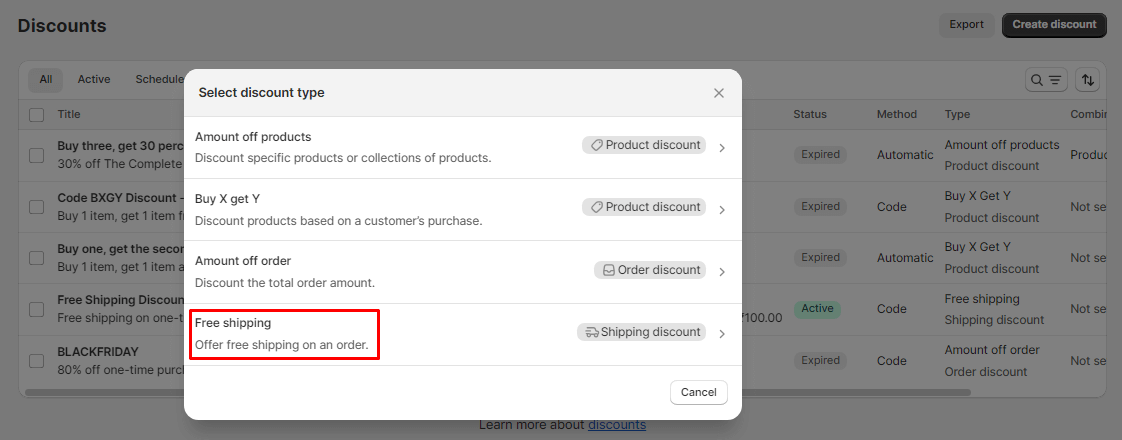Click the tag icon in the Amount off products badge

point(597,145)
